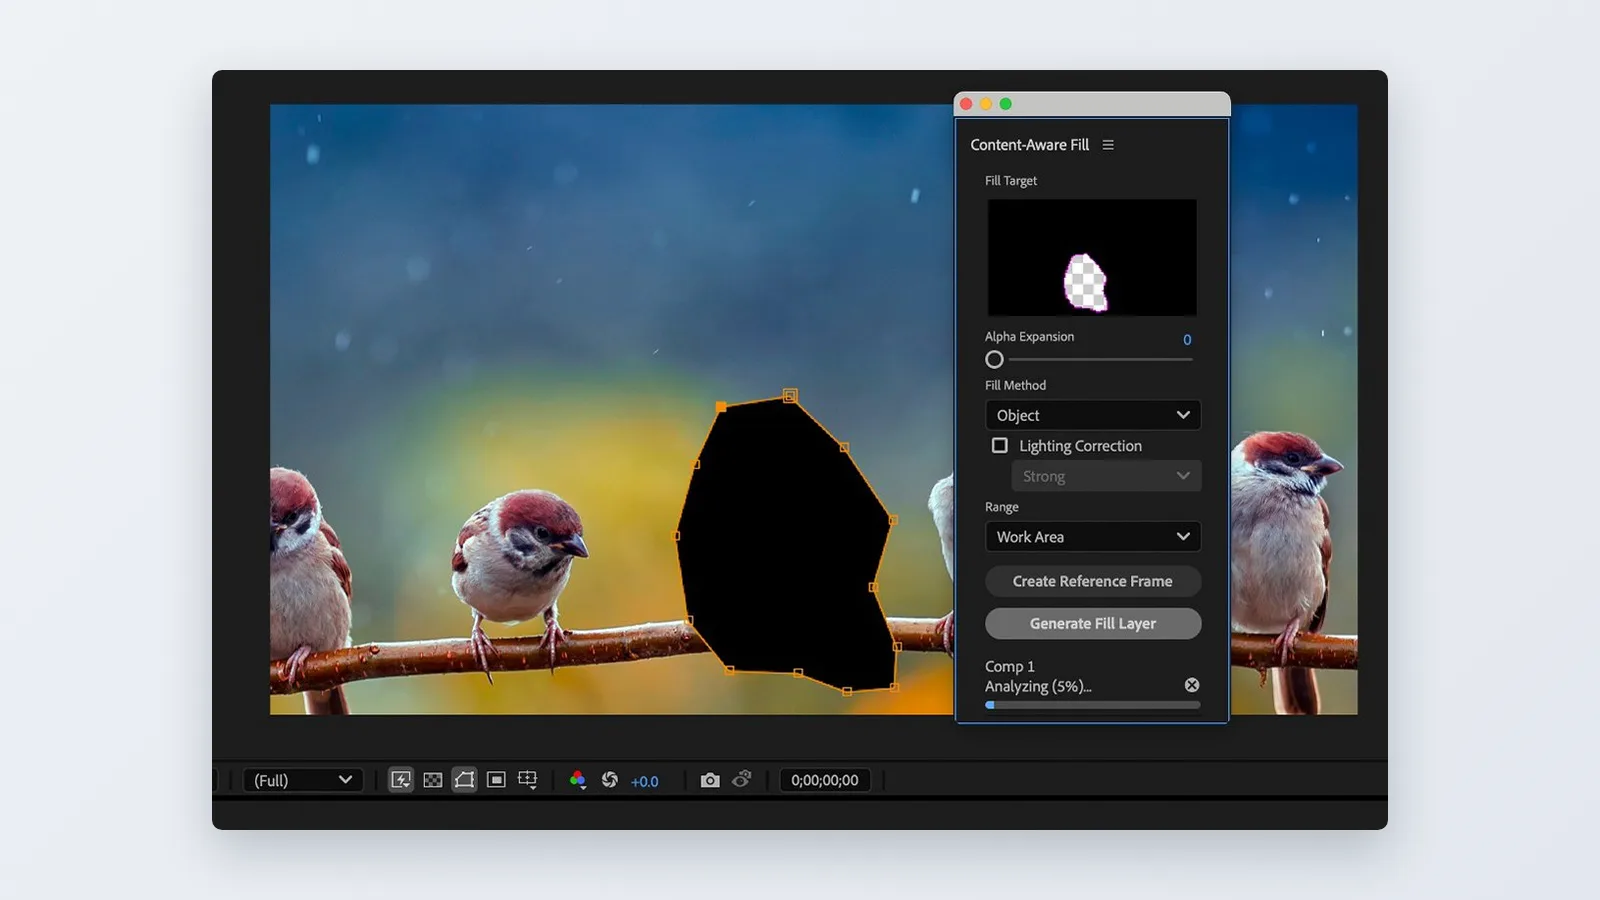
Task: Click Fill Target preview thumbnail
Action: [x=1092, y=257]
